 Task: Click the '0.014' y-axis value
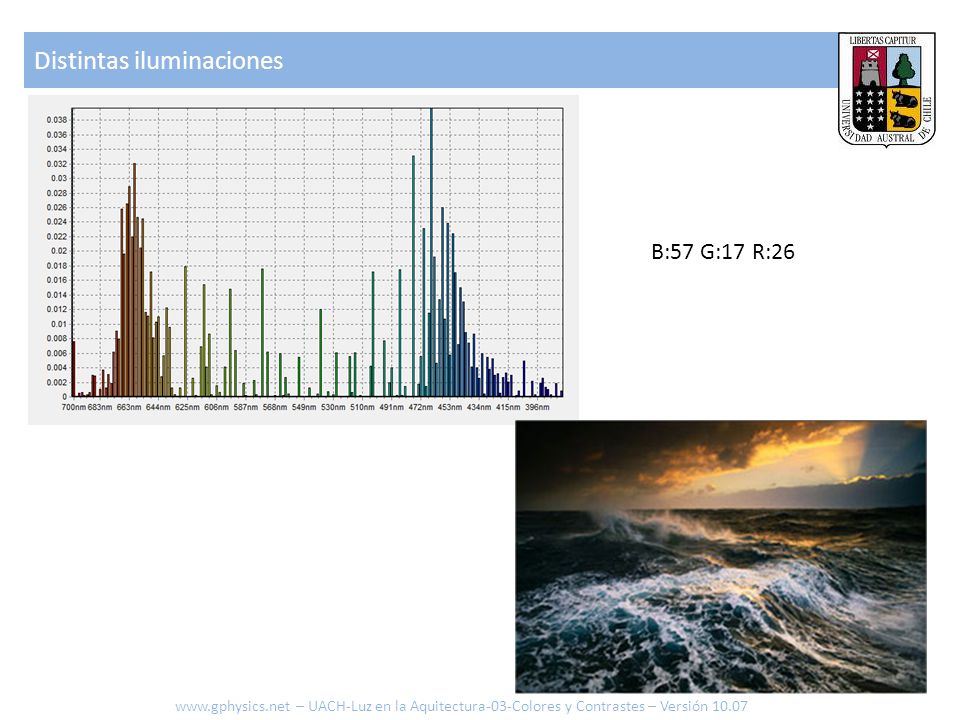pyautogui.click(x=57, y=295)
